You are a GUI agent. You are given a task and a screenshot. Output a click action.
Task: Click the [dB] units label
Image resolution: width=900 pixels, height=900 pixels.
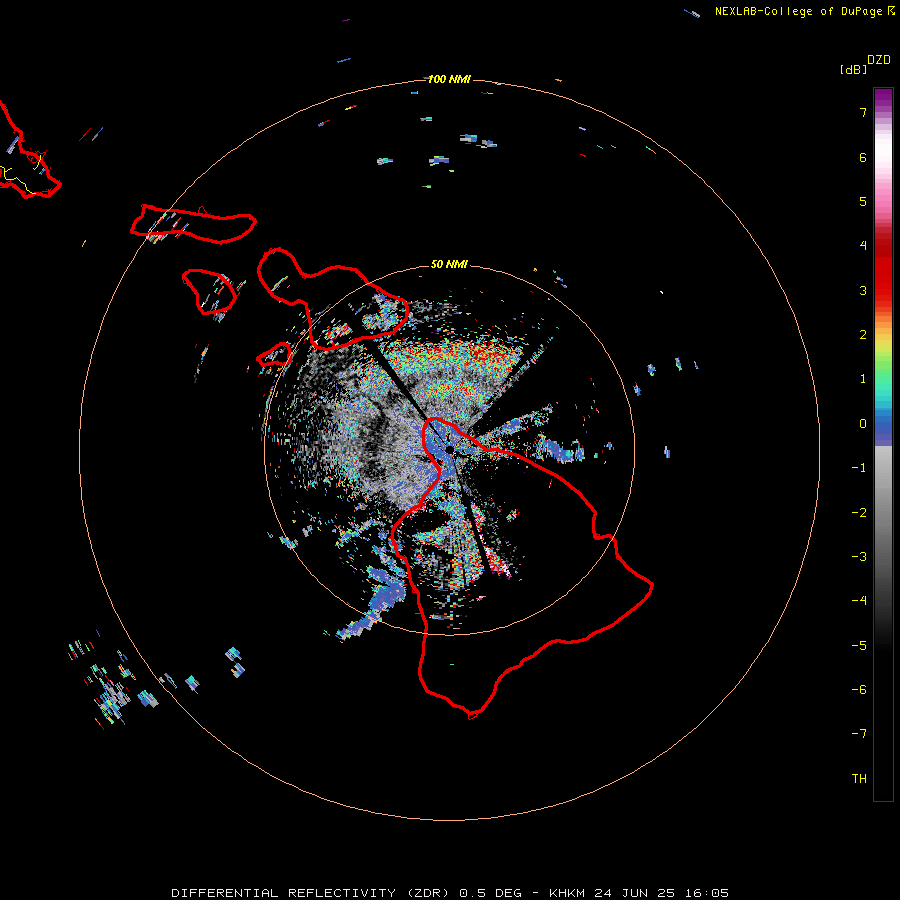854,69
